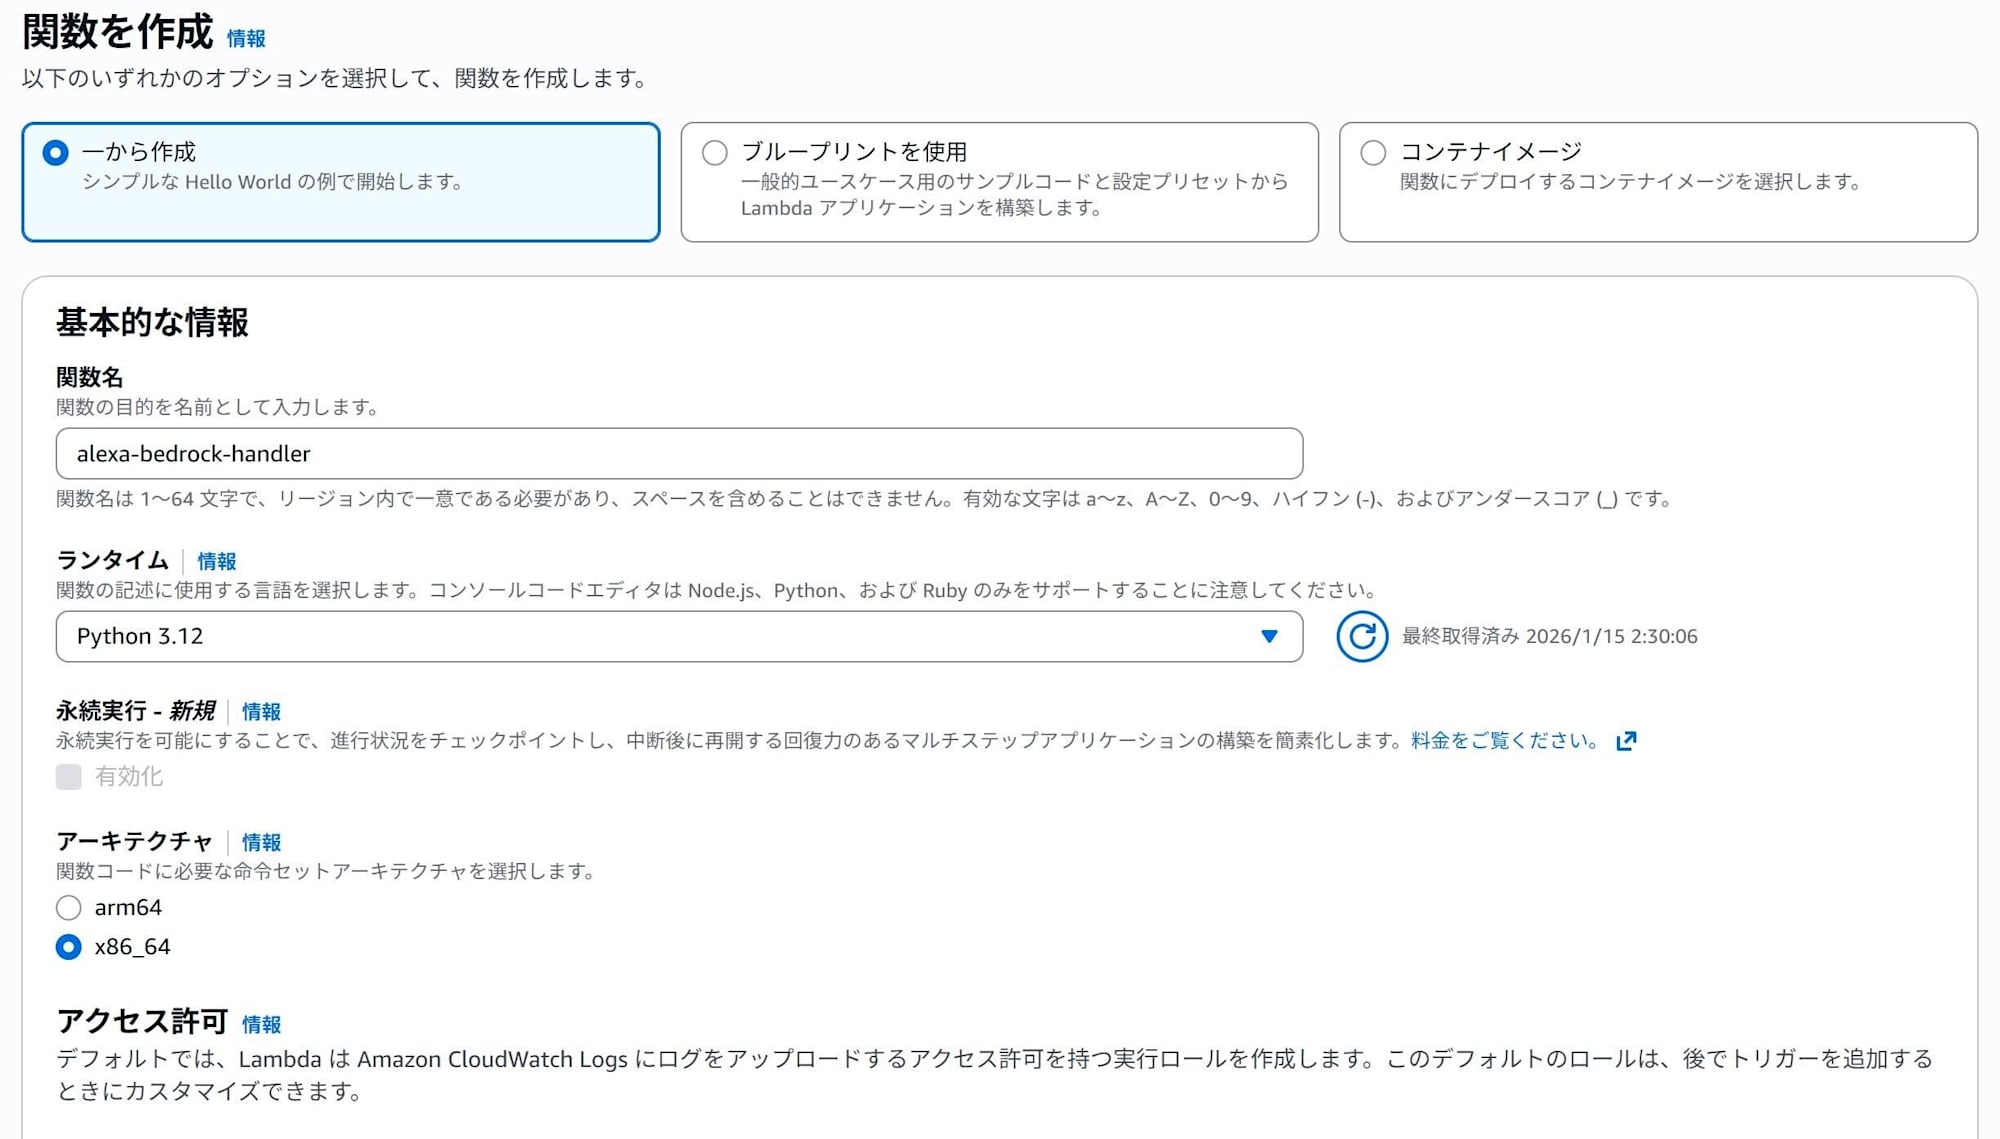Open the Python 3.12 runtime select box
The width and height of the screenshot is (2000, 1139).
[x=660, y=637]
